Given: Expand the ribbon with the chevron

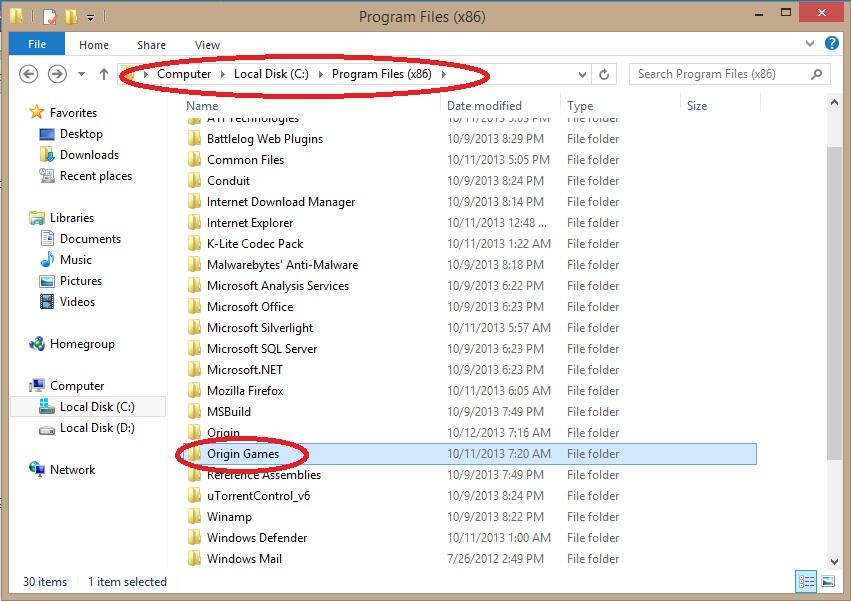Looking at the screenshot, I should 810,45.
